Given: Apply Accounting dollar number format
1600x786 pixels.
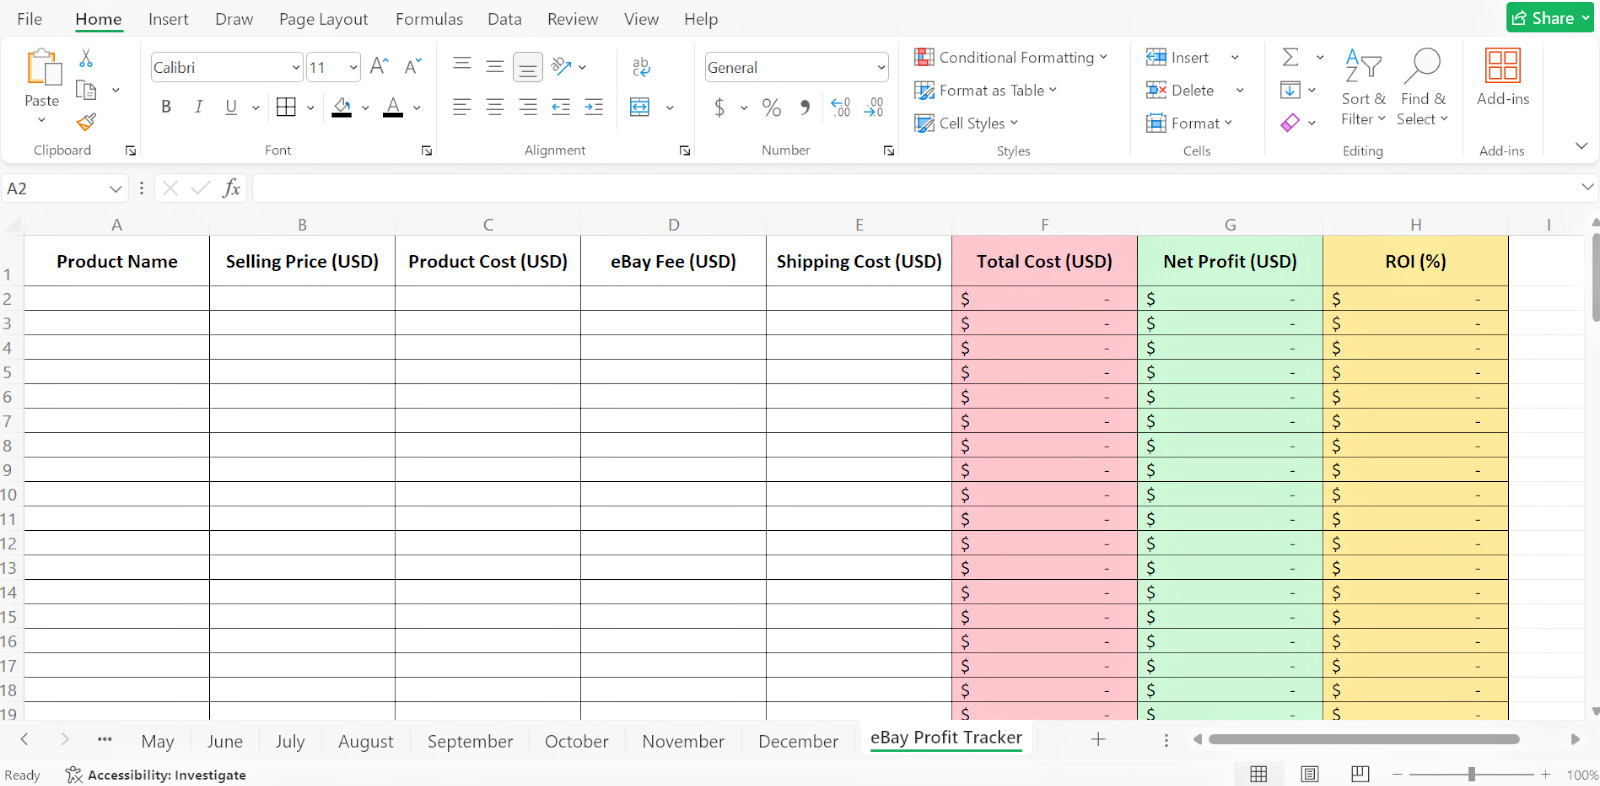Looking at the screenshot, I should point(719,107).
